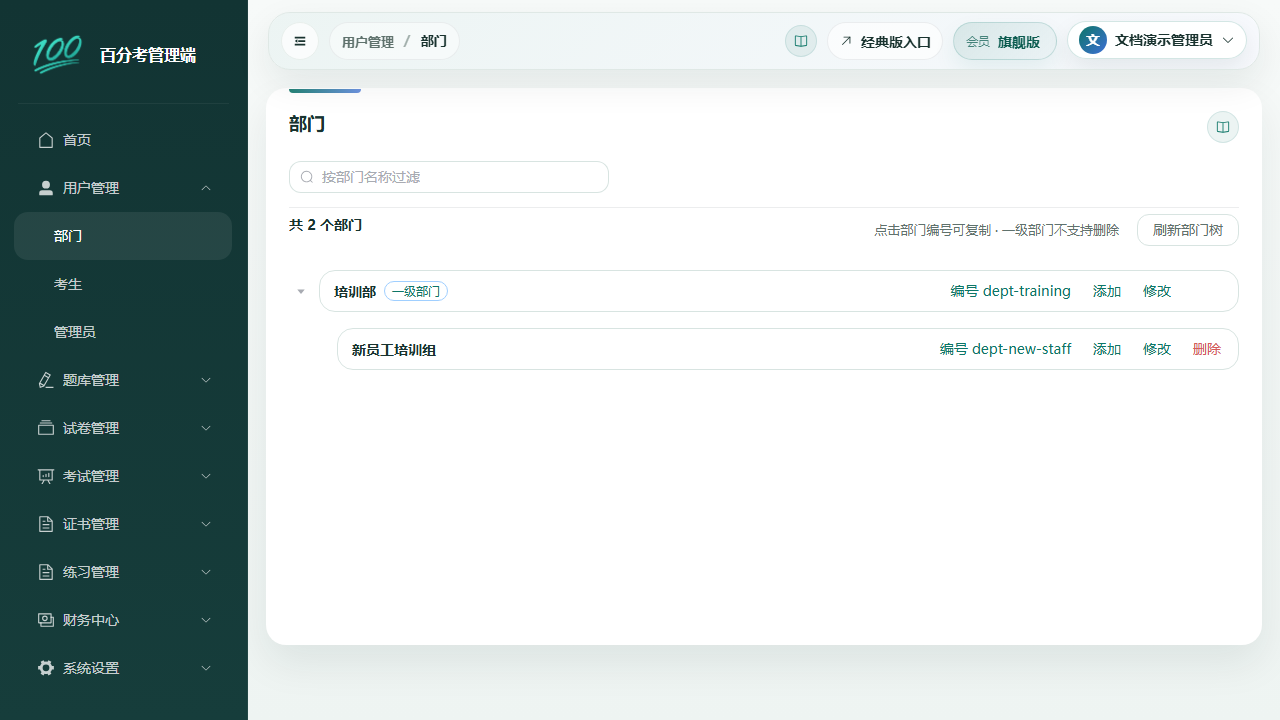Image resolution: width=1280 pixels, height=720 pixels.
Task: Click the 100 logo in the sidebar
Action: point(57,55)
